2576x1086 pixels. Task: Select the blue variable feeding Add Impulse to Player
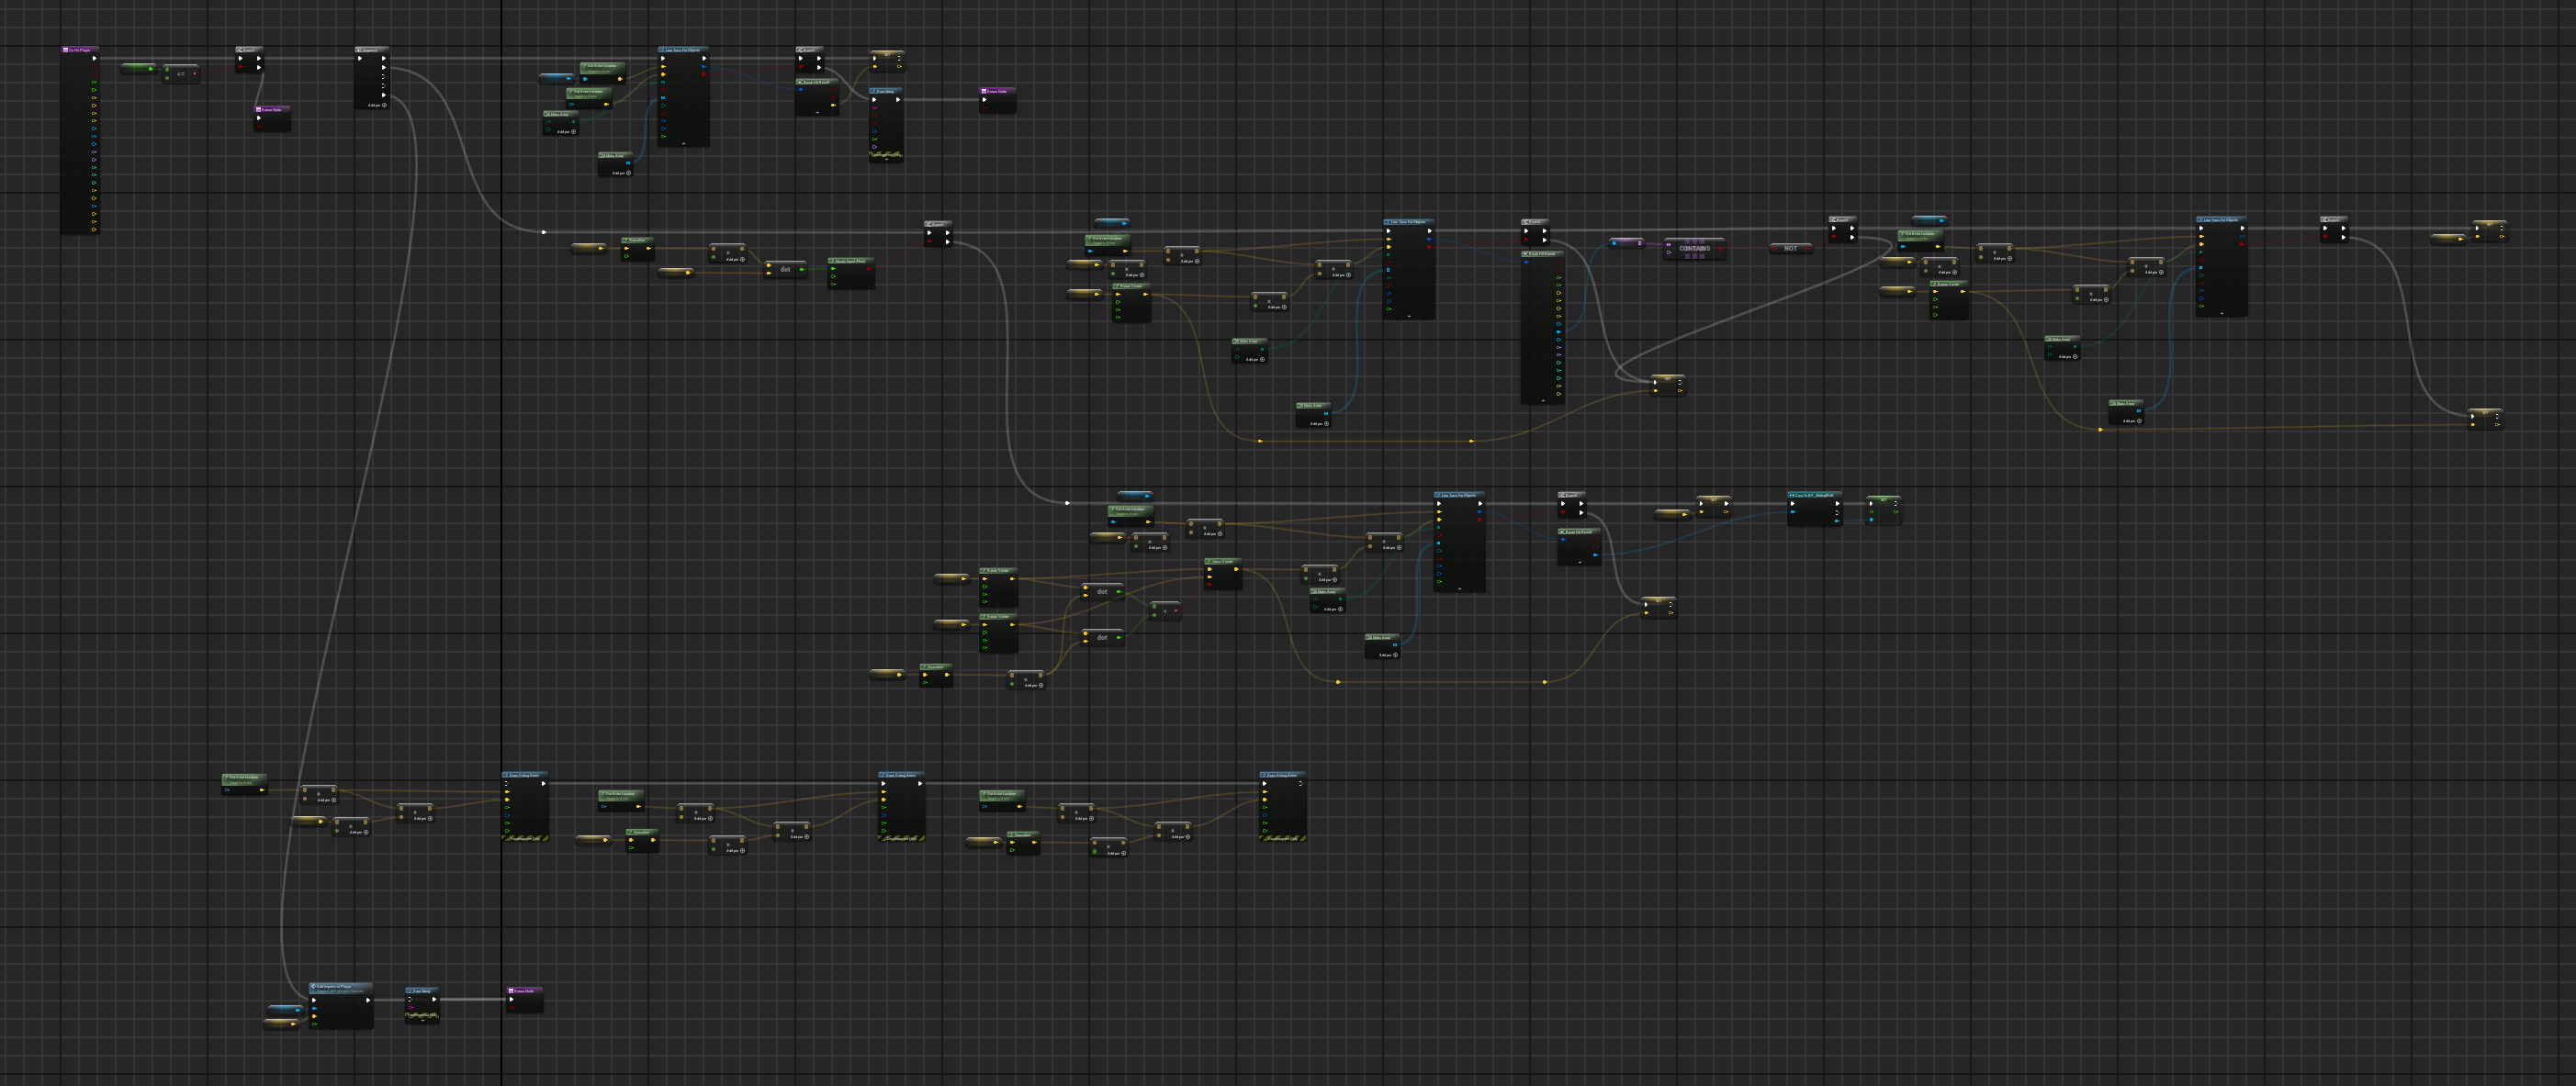pos(285,1010)
